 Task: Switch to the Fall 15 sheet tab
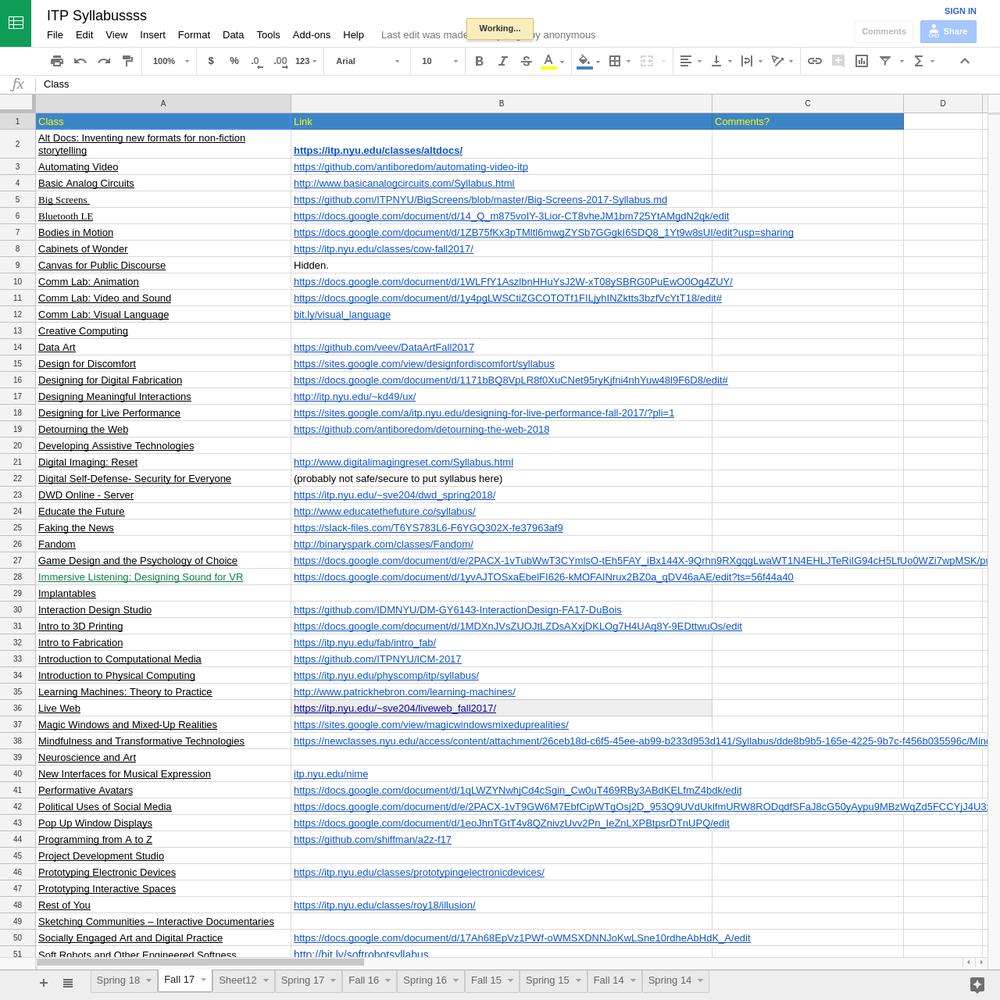click(486, 980)
